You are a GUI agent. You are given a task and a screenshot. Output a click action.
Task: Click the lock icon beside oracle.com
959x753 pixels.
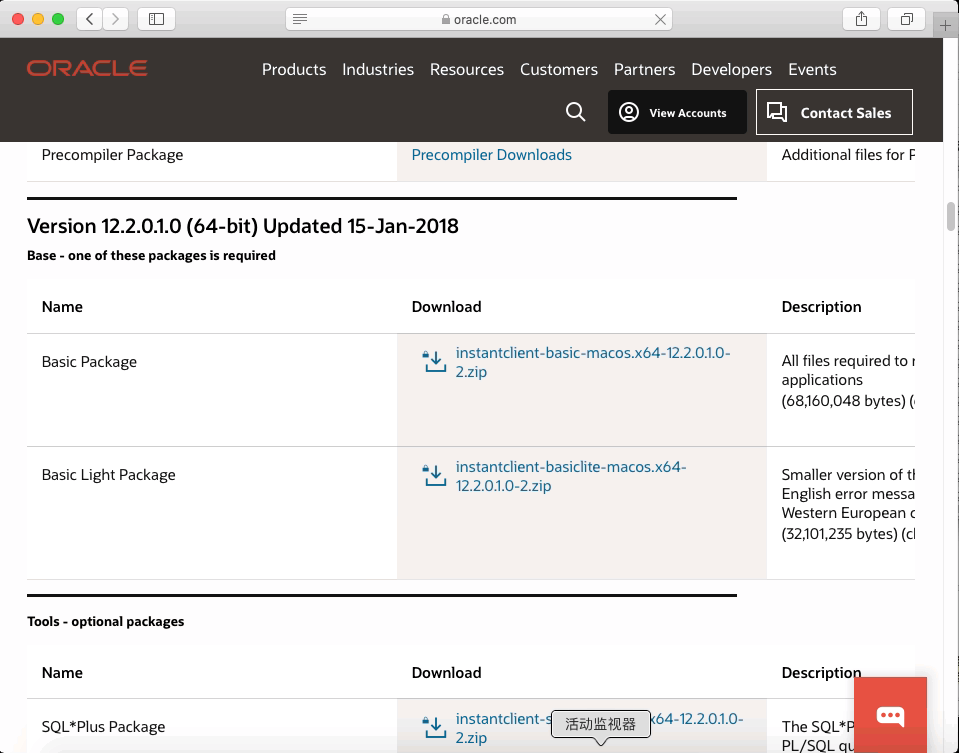446,20
